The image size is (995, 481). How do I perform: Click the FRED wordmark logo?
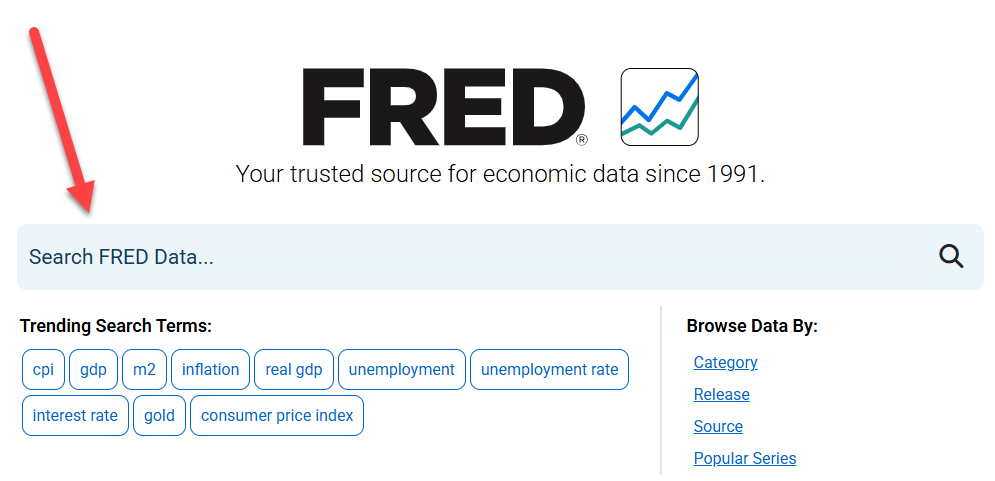445,107
